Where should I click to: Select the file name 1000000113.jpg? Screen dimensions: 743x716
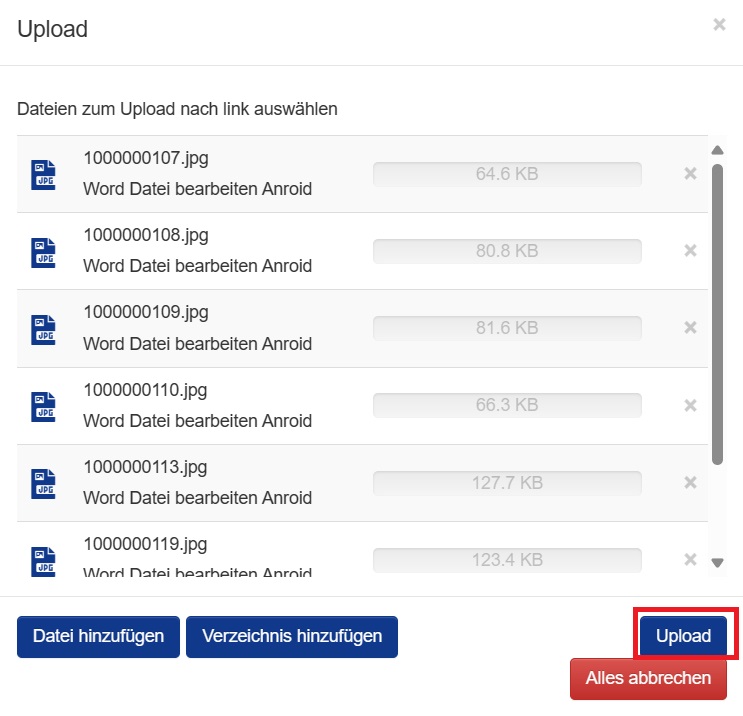145,468
